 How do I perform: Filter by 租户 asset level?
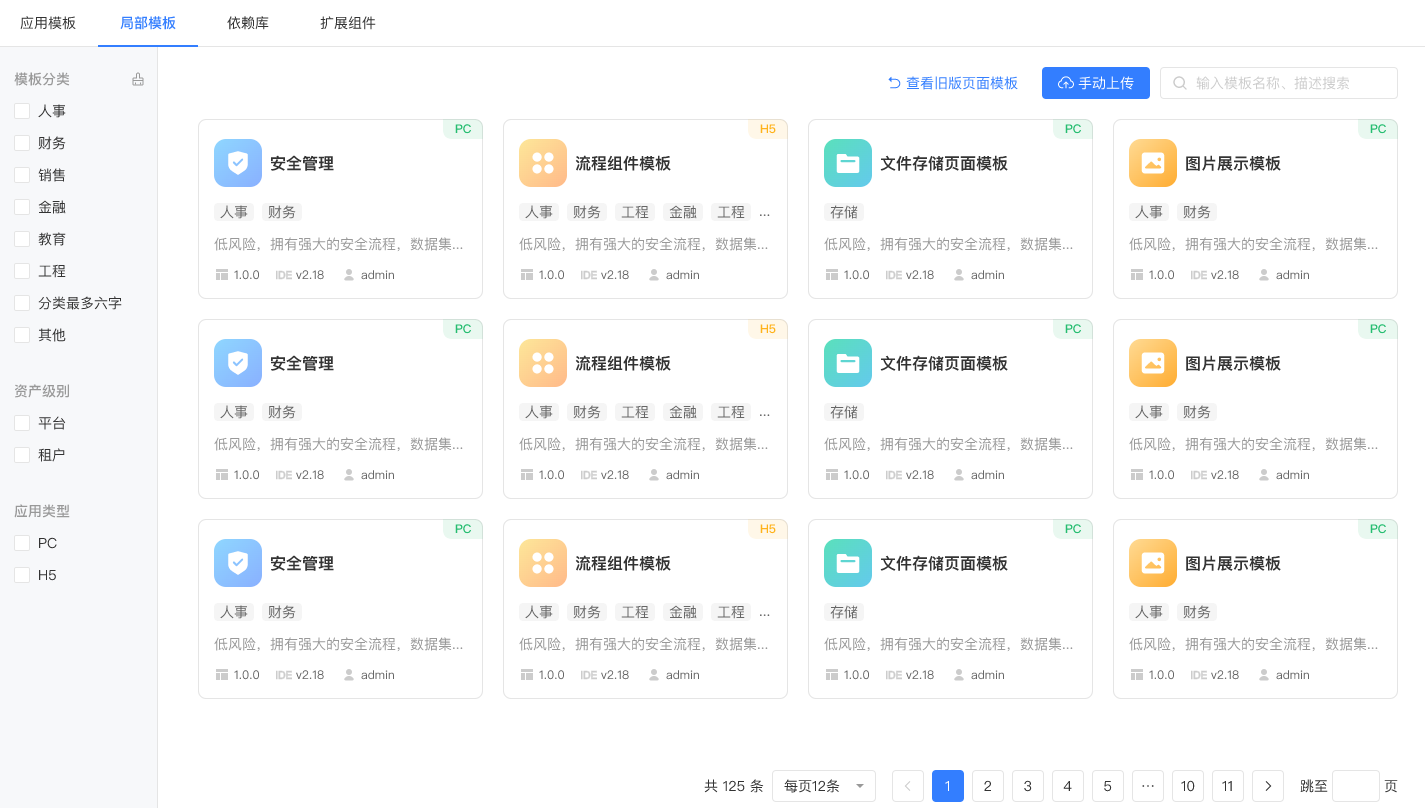(22, 455)
